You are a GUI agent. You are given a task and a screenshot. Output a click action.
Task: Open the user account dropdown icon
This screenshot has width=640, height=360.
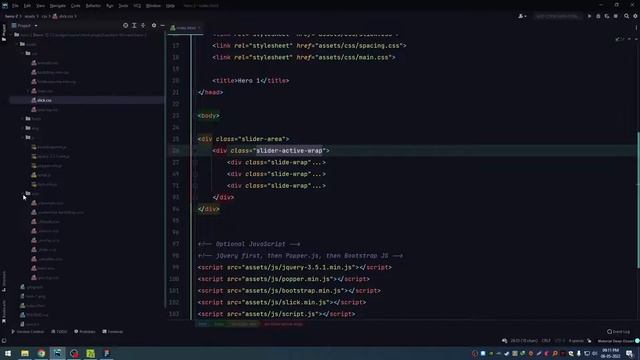[x=522, y=16]
